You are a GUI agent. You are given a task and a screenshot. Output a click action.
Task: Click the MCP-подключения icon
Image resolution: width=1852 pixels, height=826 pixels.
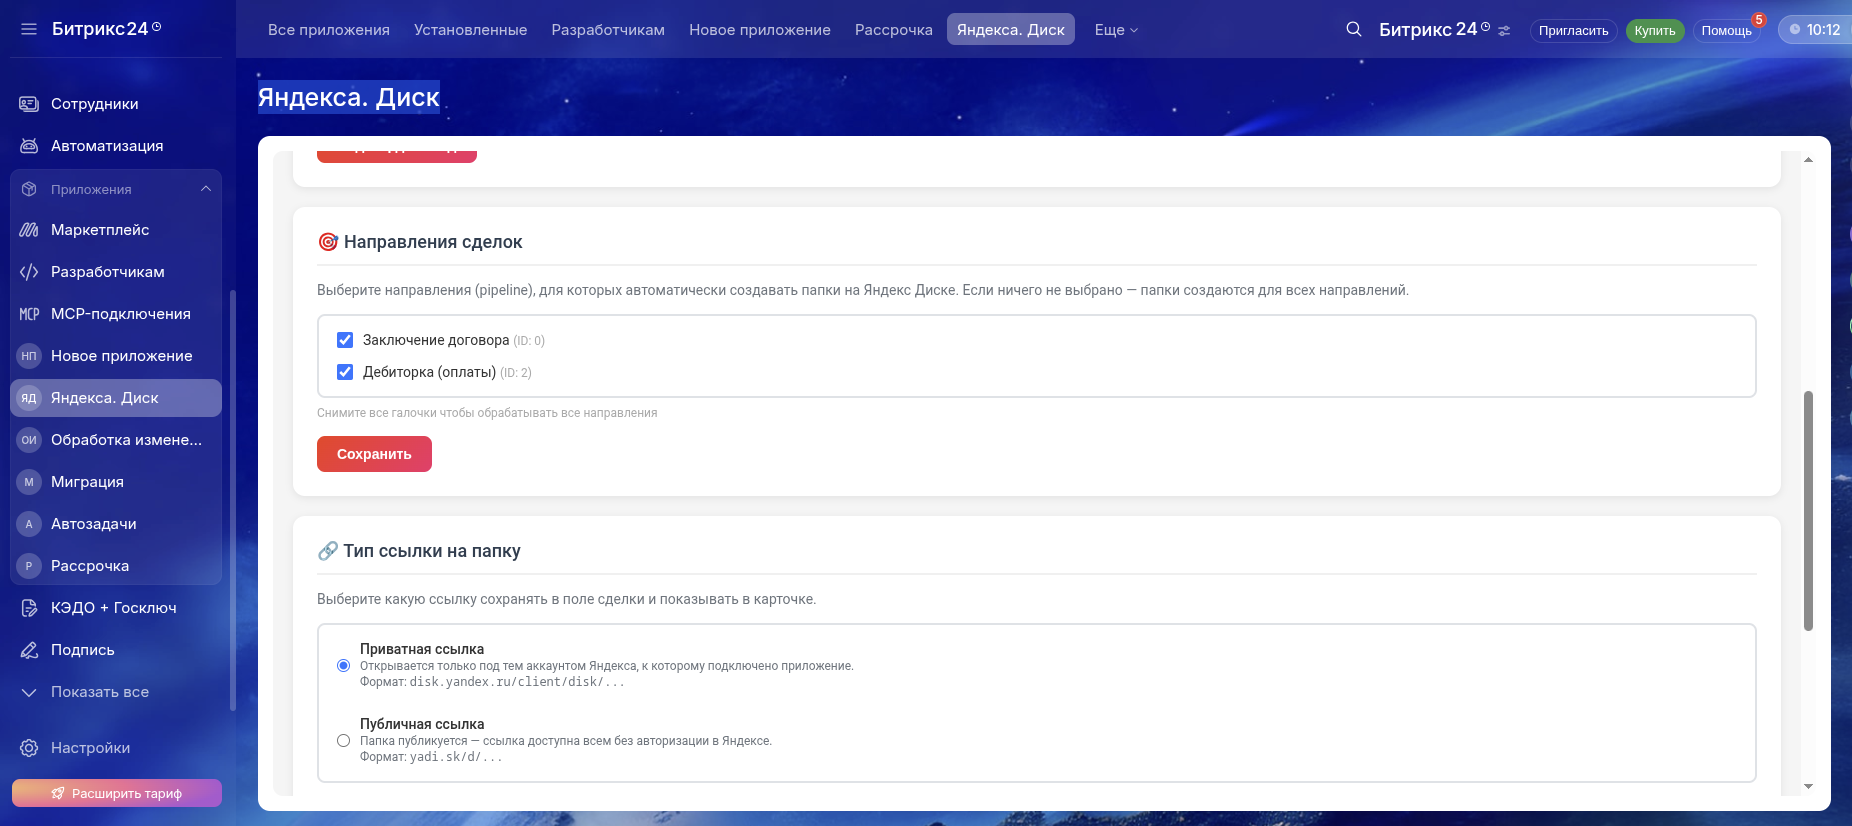29,314
